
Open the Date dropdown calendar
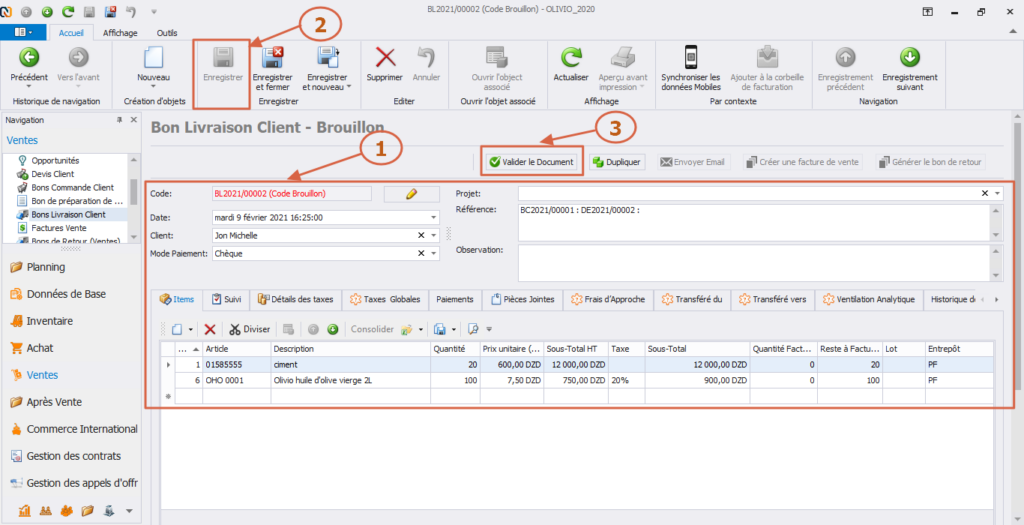[434, 217]
